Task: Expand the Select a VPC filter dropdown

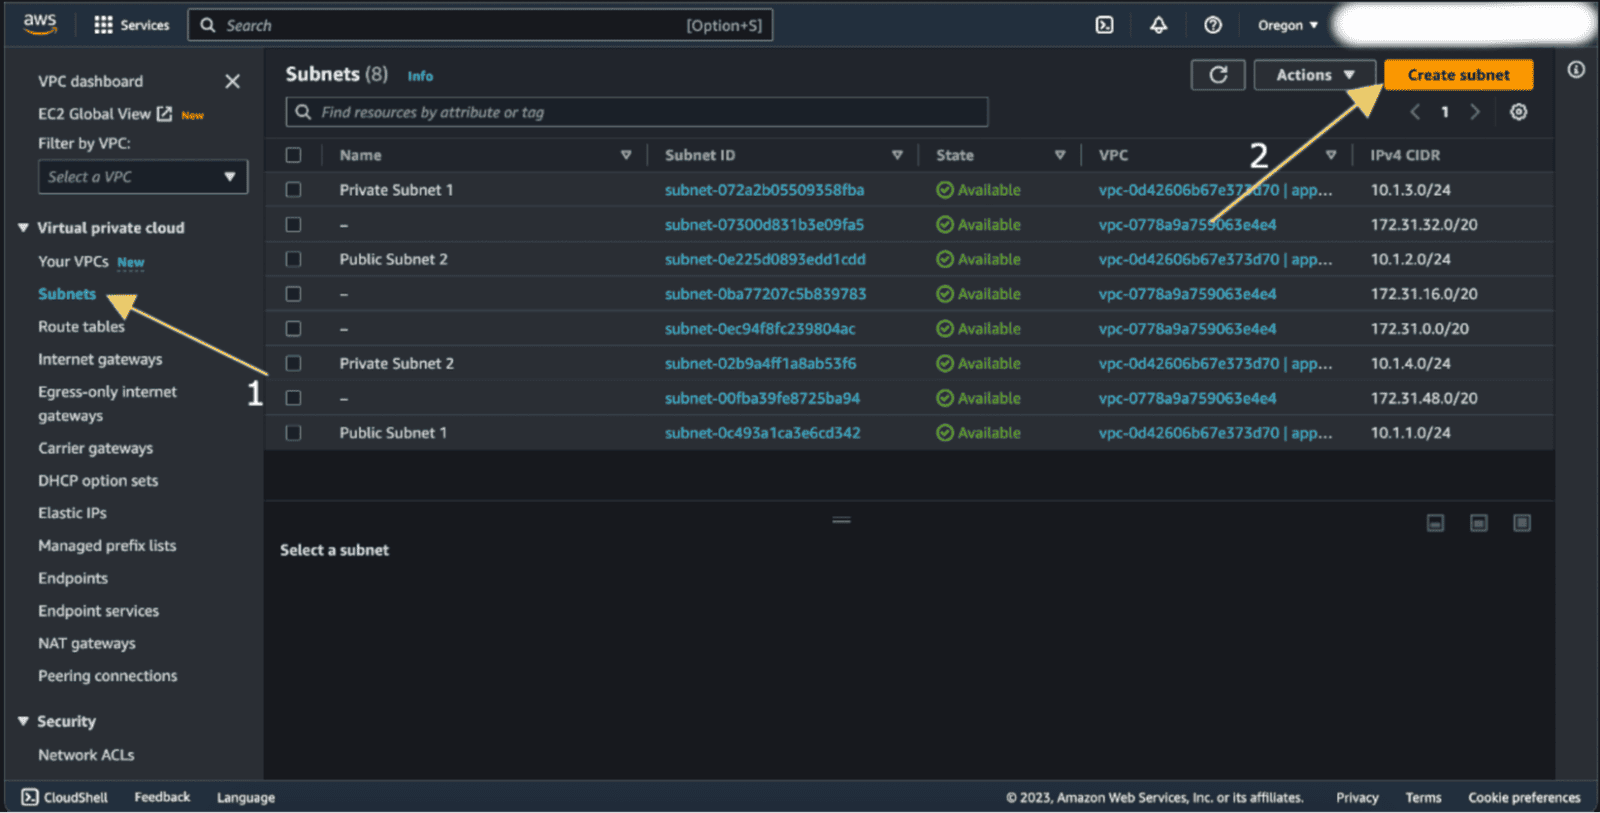Action: click(142, 177)
